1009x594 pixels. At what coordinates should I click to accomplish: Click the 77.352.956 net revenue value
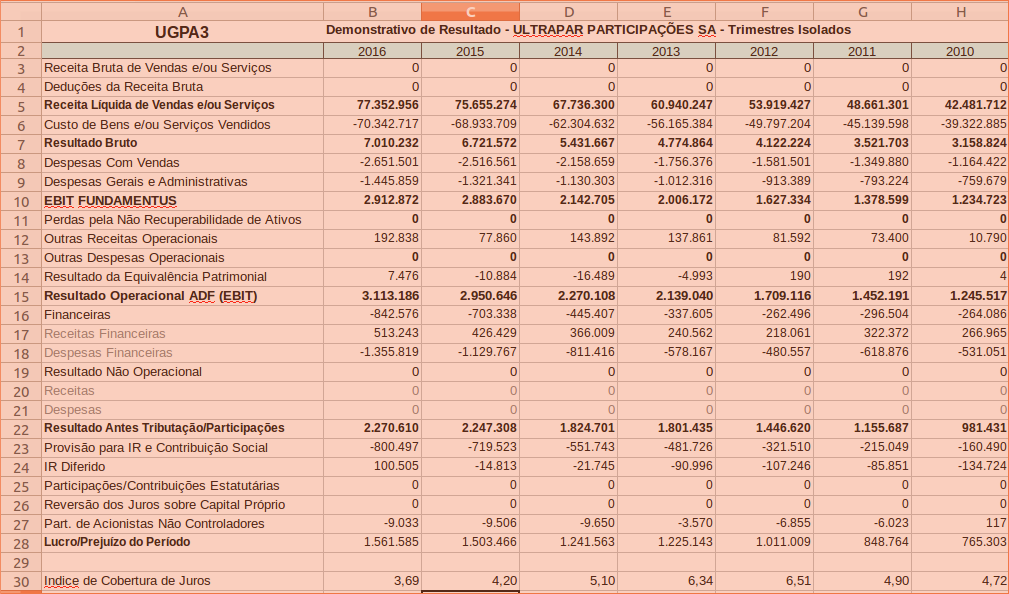388,105
